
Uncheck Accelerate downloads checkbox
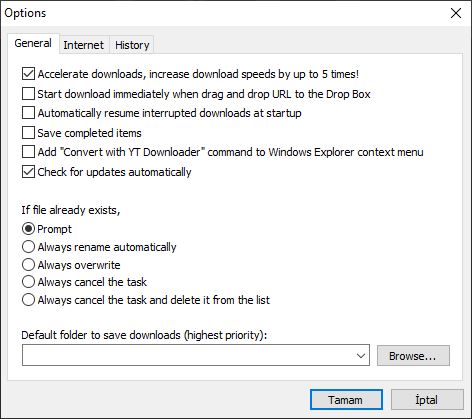point(28,74)
